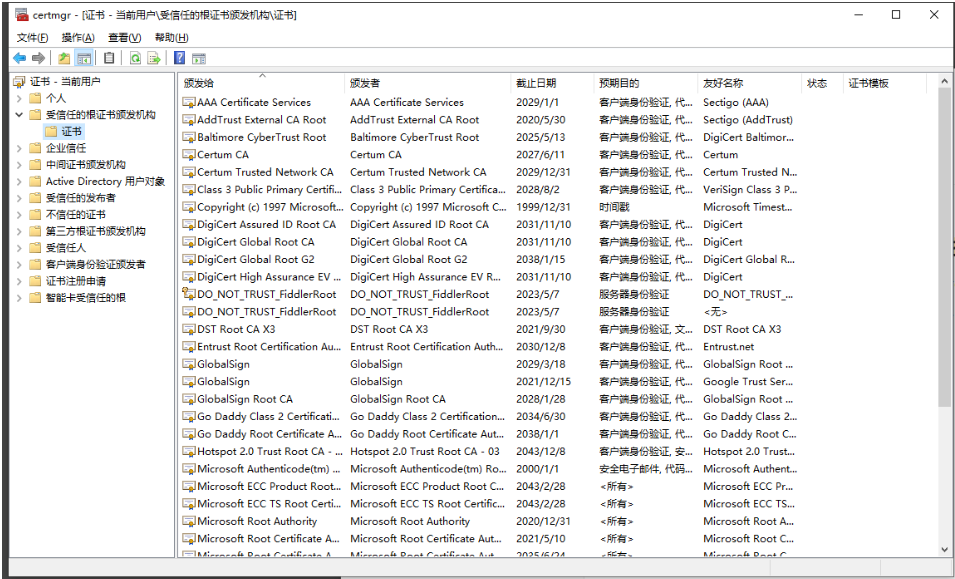This screenshot has width=955, height=579.
Task: Click the Back arrow toolbar icon
Action: pos(19,58)
